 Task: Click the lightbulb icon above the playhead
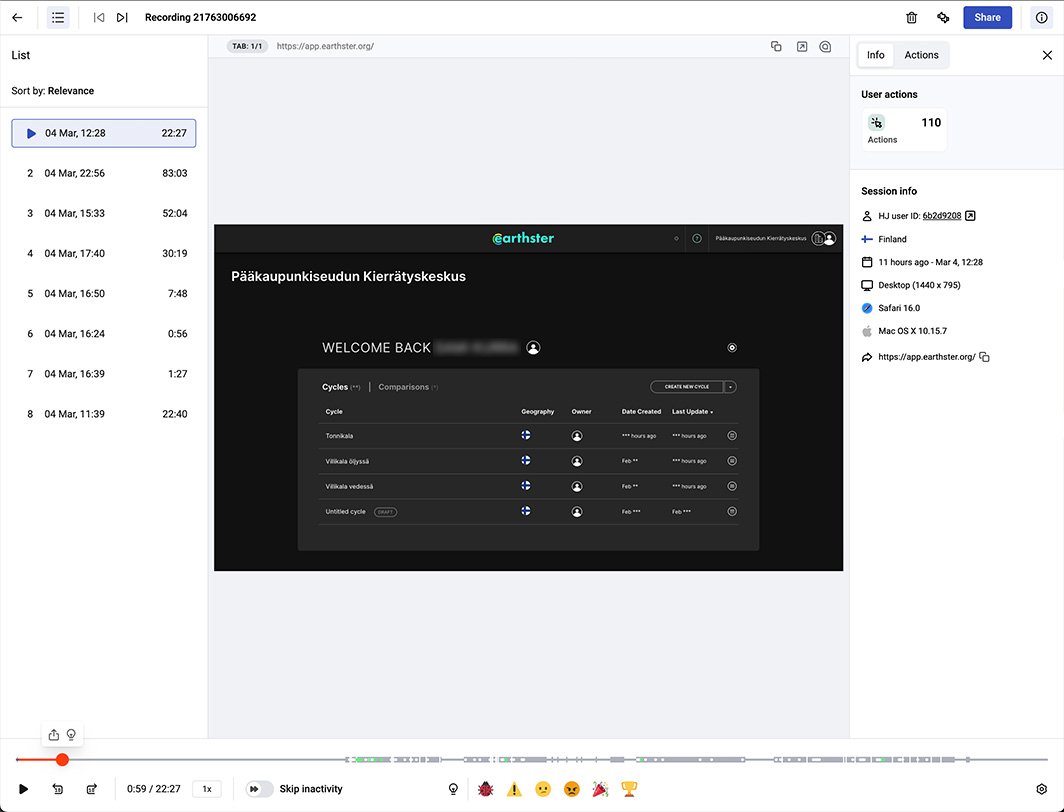(x=71, y=735)
